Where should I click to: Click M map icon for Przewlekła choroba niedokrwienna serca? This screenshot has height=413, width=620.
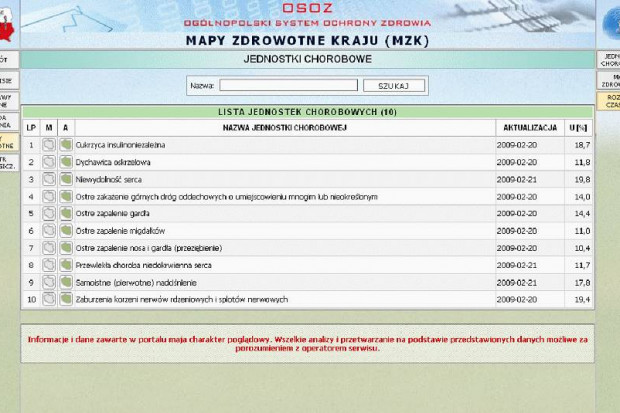pos(49,265)
